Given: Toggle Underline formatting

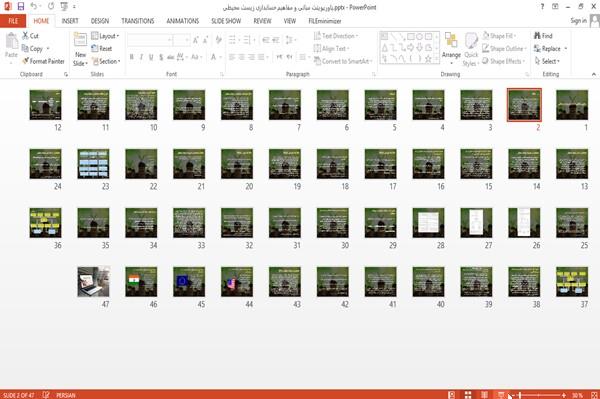Looking at the screenshot, I should pos(151,57).
